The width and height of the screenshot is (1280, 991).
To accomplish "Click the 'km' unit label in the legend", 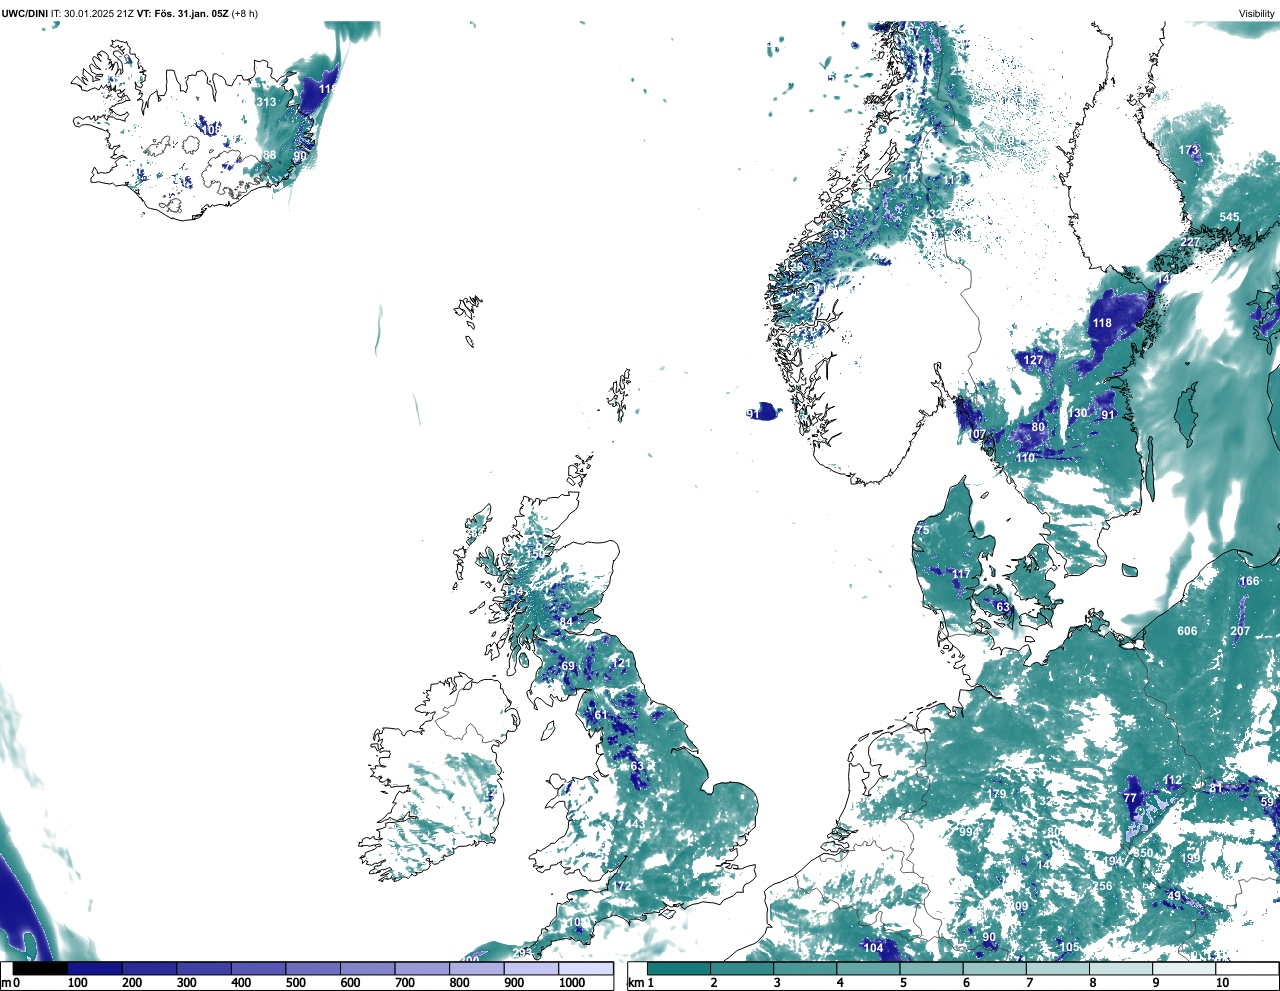I will coord(636,983).
